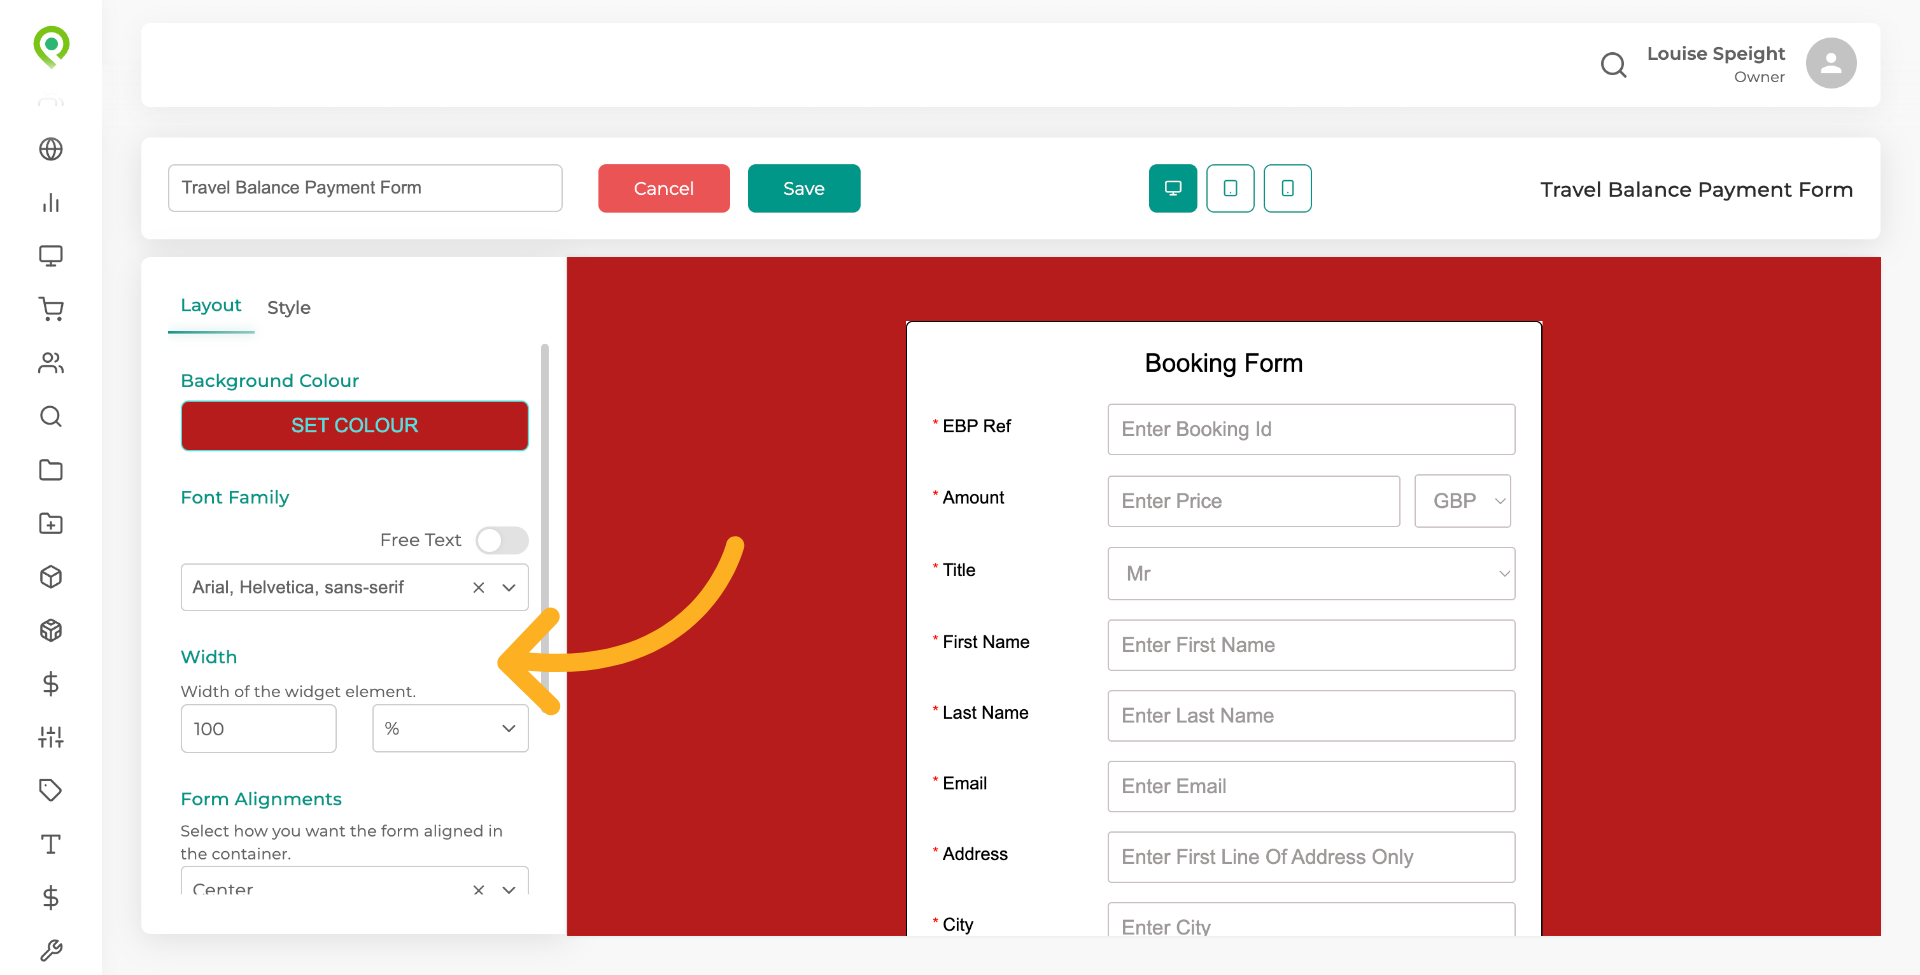Click the green Save button

click(804, 188)
